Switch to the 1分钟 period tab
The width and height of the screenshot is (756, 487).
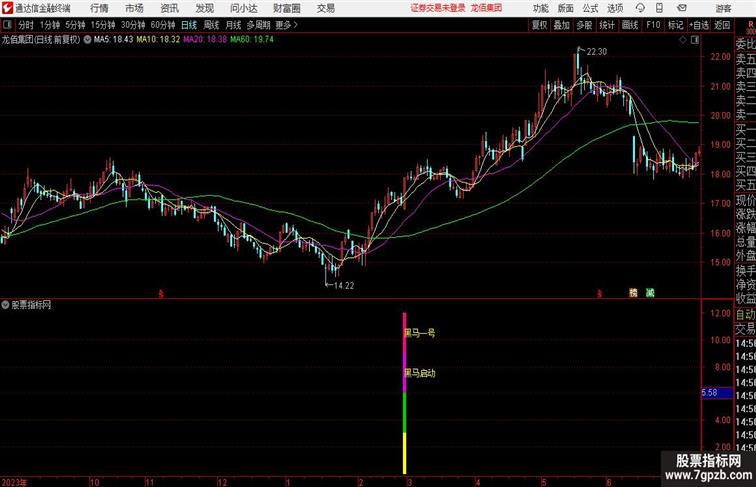click(x=50, y=25)
